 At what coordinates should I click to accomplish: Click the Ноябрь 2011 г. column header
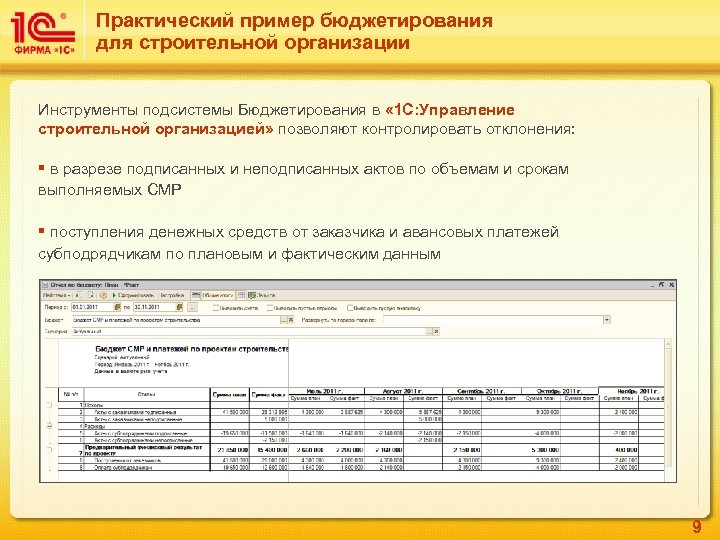point(632,391)
